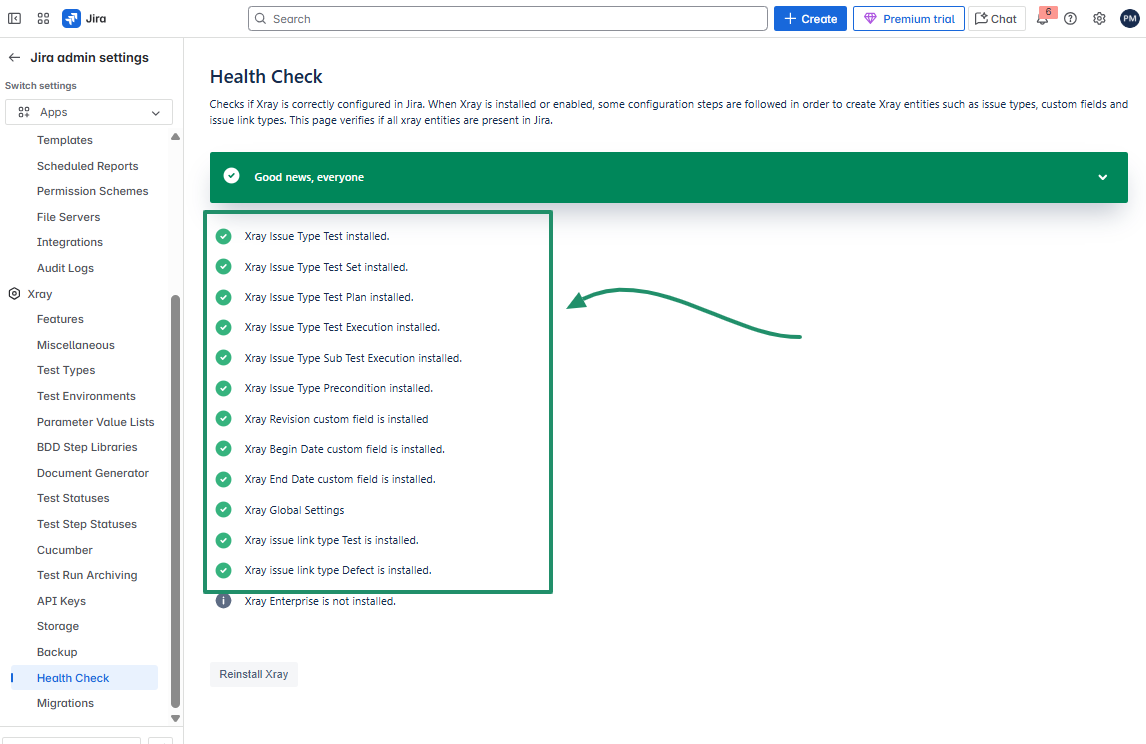
Task: Click the Xray section label in sidebar
Action: click(x=40, y=294)
